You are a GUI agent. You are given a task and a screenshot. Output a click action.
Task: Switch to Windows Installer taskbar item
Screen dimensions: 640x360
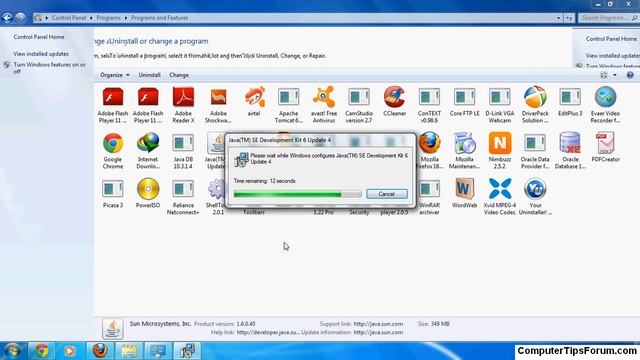point(187,351)
